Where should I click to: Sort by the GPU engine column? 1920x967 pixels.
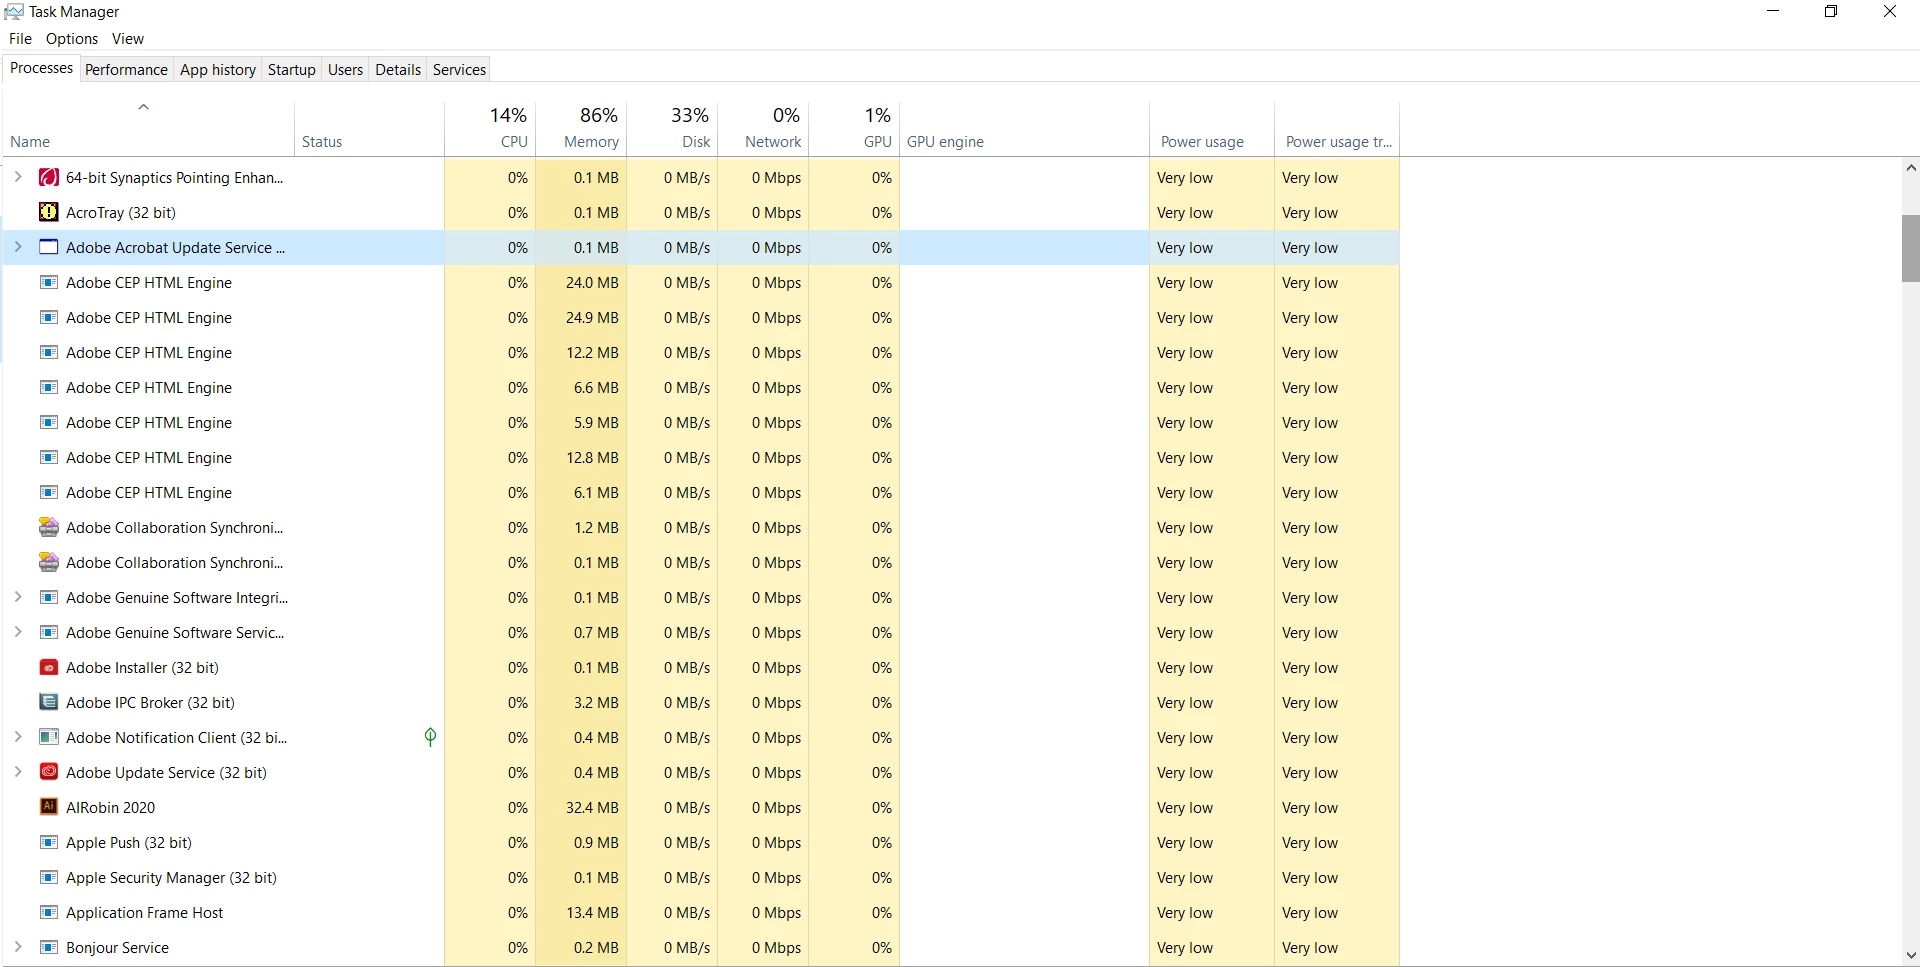pyautogui.click(x=1024, y=129)
